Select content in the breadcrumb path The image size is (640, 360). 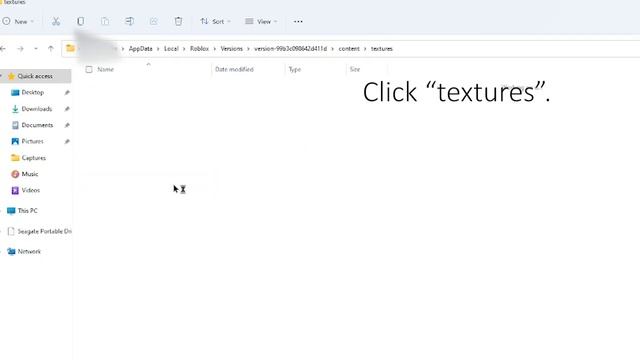click(x=349, y=49)
